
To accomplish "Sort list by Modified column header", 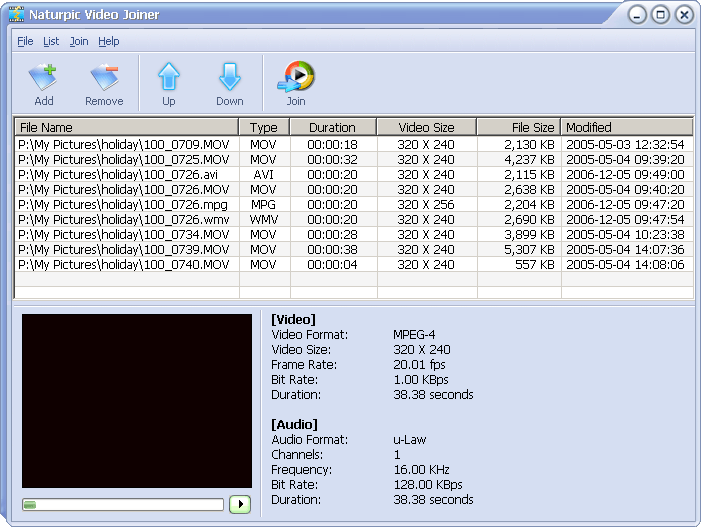I will click(627, 127).
